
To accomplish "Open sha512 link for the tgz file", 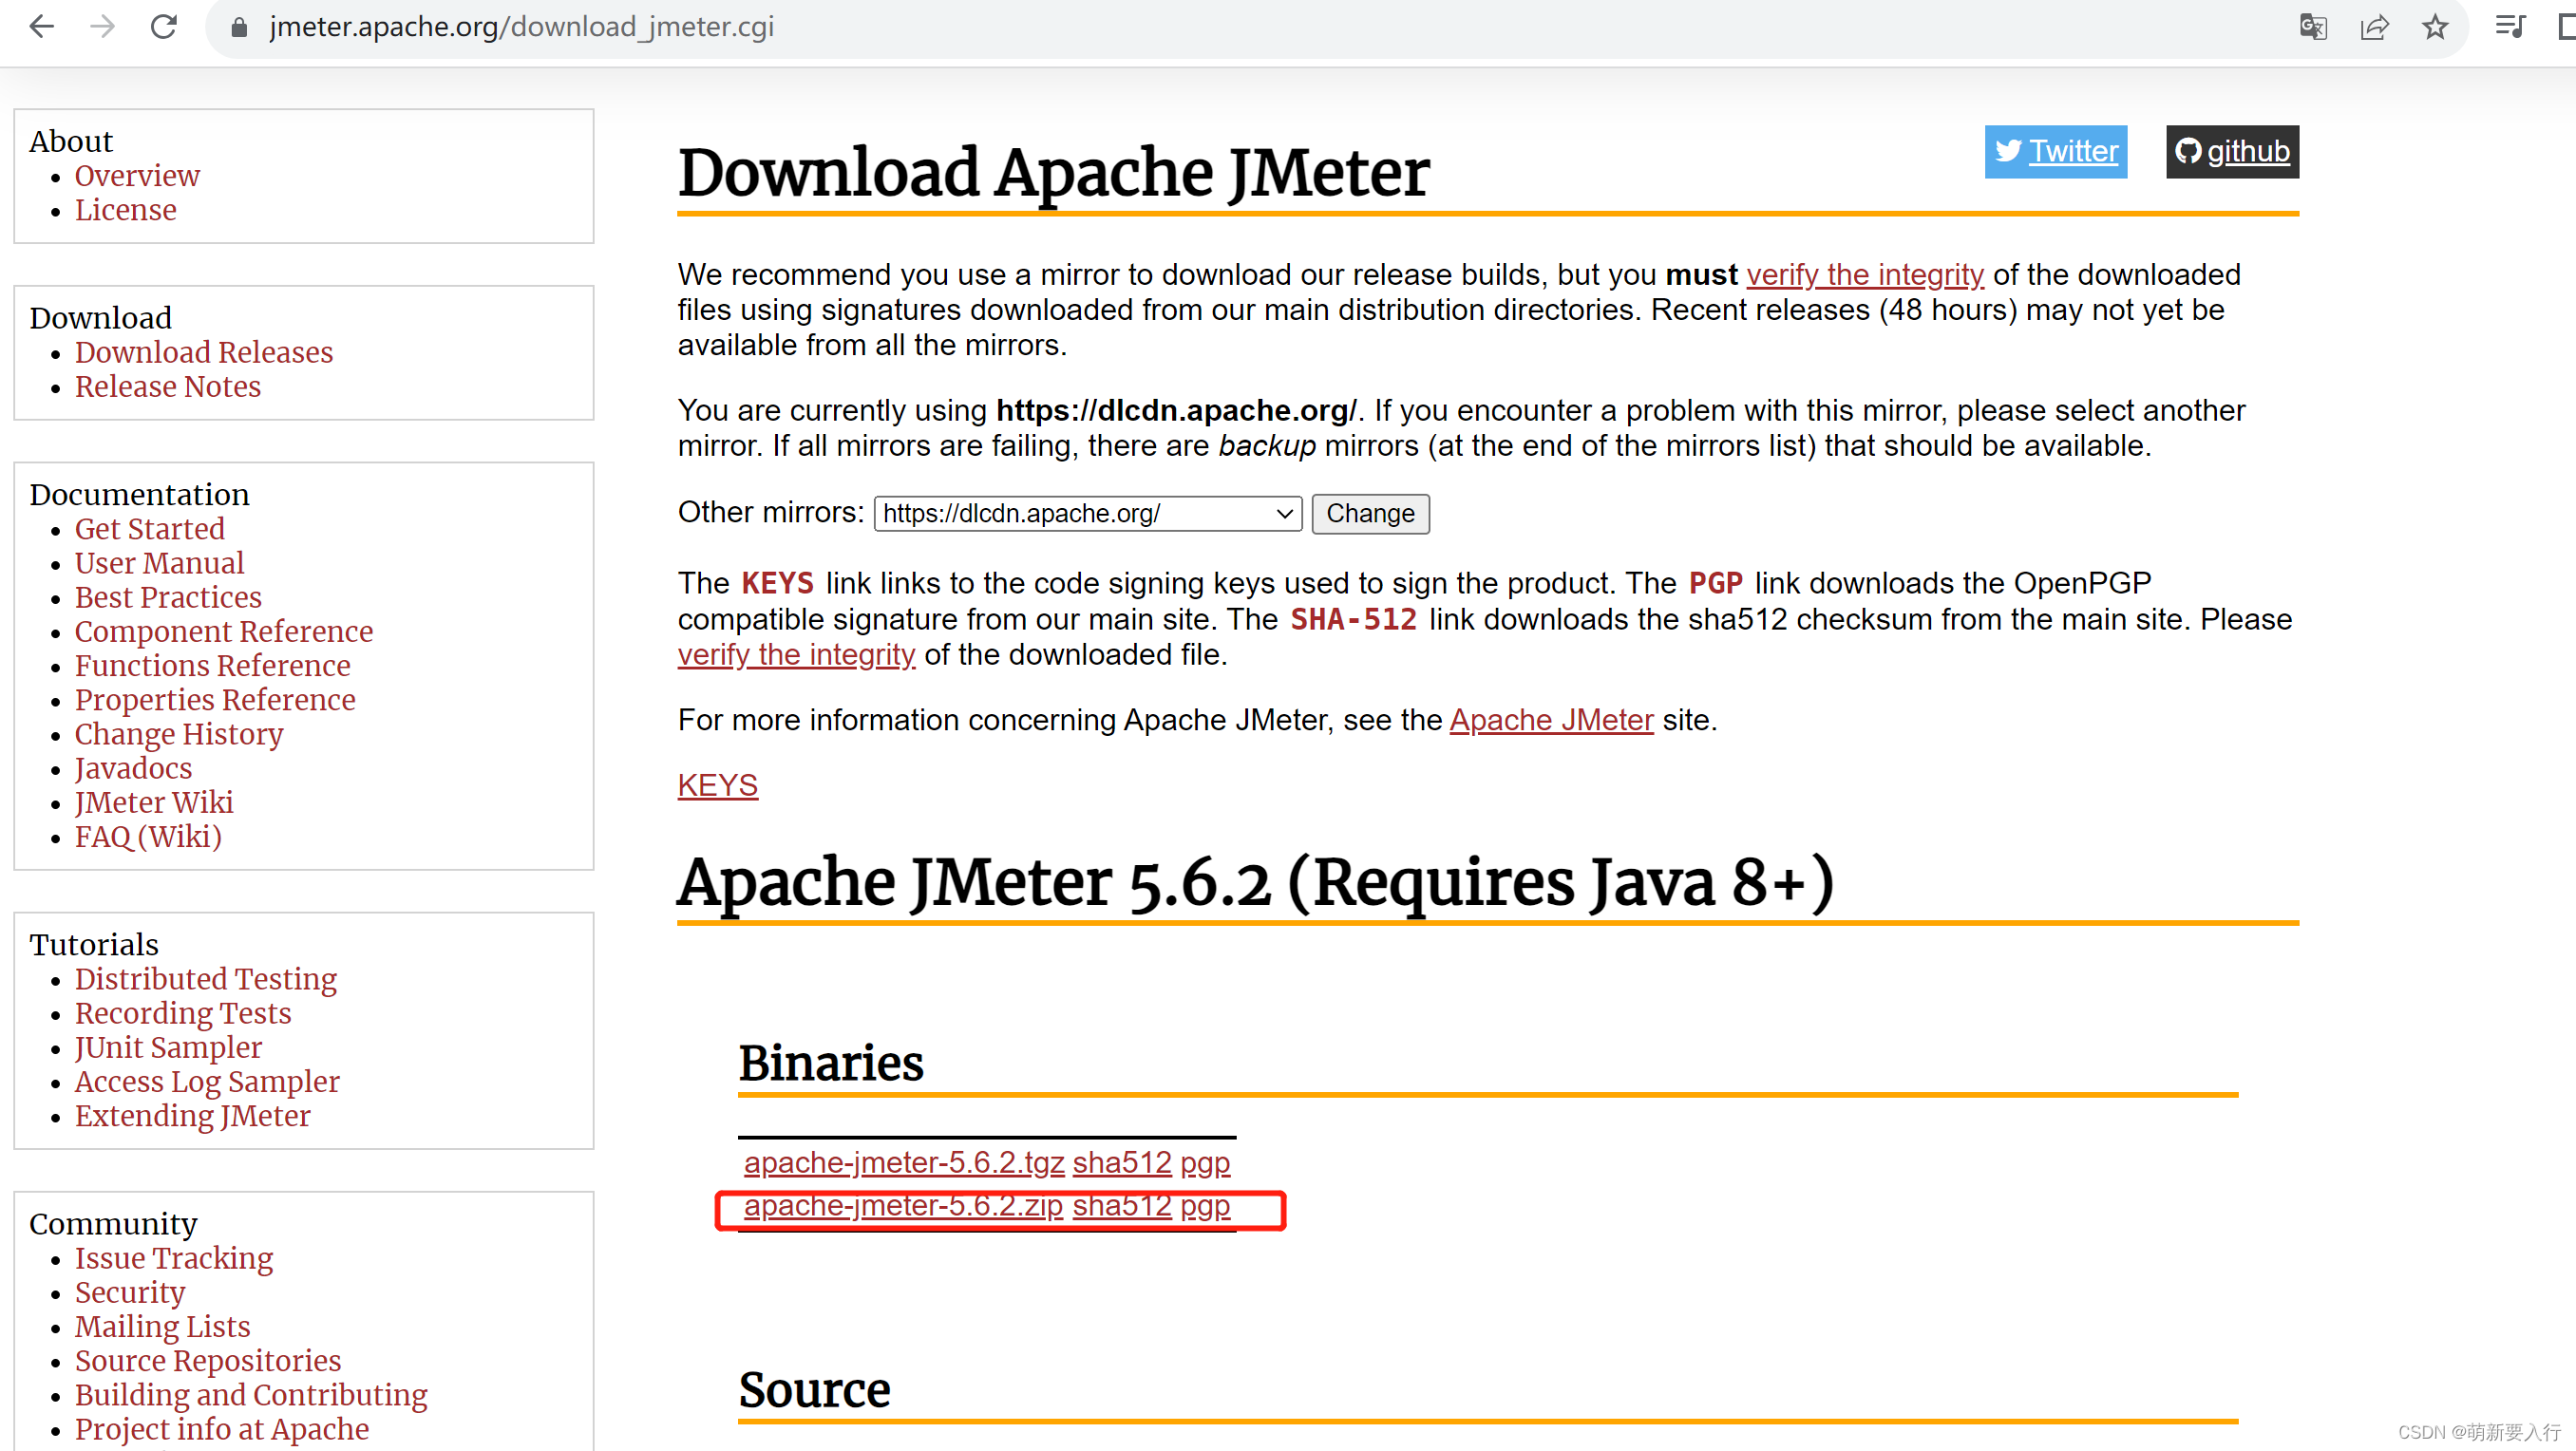I will 1121,1162.
